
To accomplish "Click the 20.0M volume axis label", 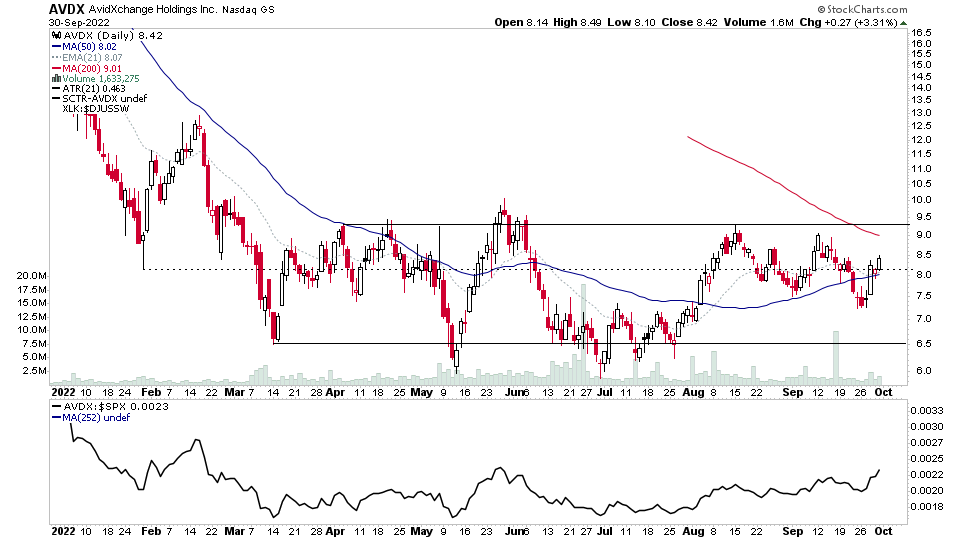I will click(32, 276).
